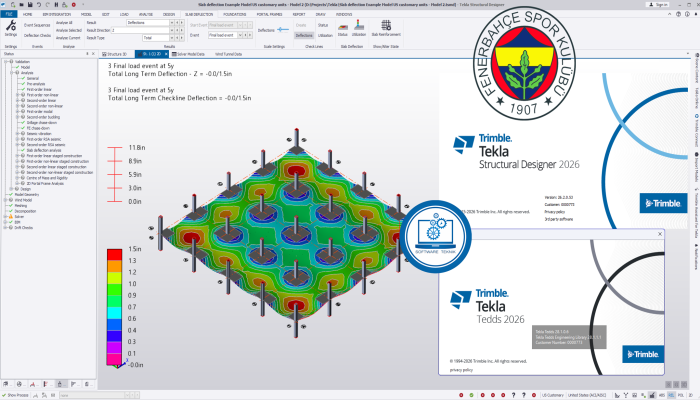Click US Customary units in status bar

pyautogui.click(x=552, y=395)
